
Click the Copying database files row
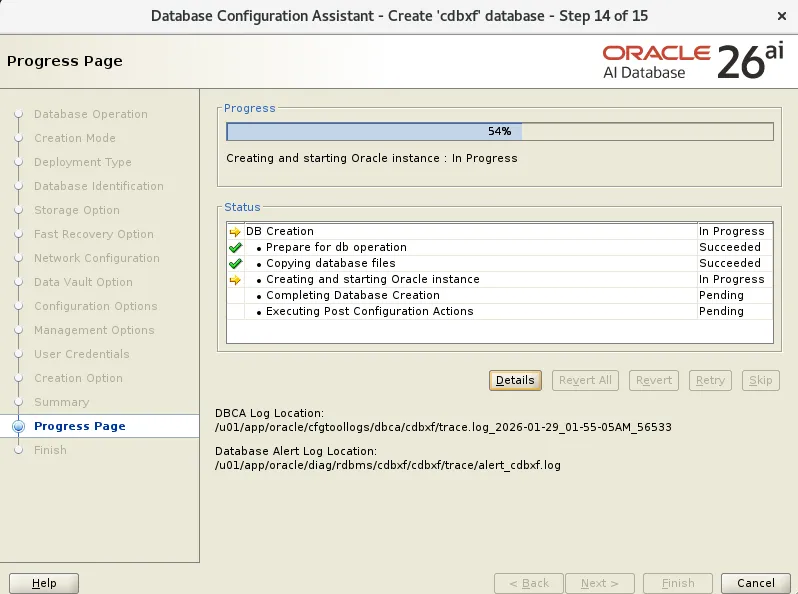(500, 263)
